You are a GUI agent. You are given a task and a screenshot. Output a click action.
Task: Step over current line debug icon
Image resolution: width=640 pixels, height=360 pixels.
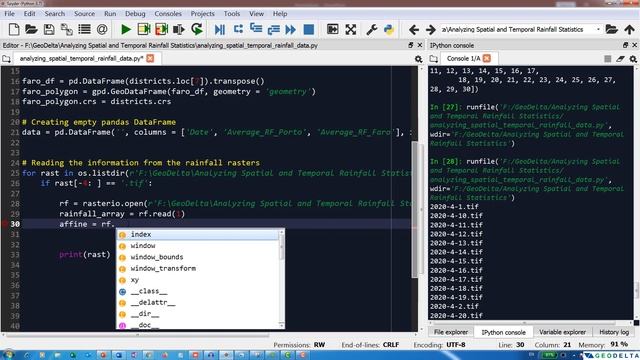tap(238, 29)
